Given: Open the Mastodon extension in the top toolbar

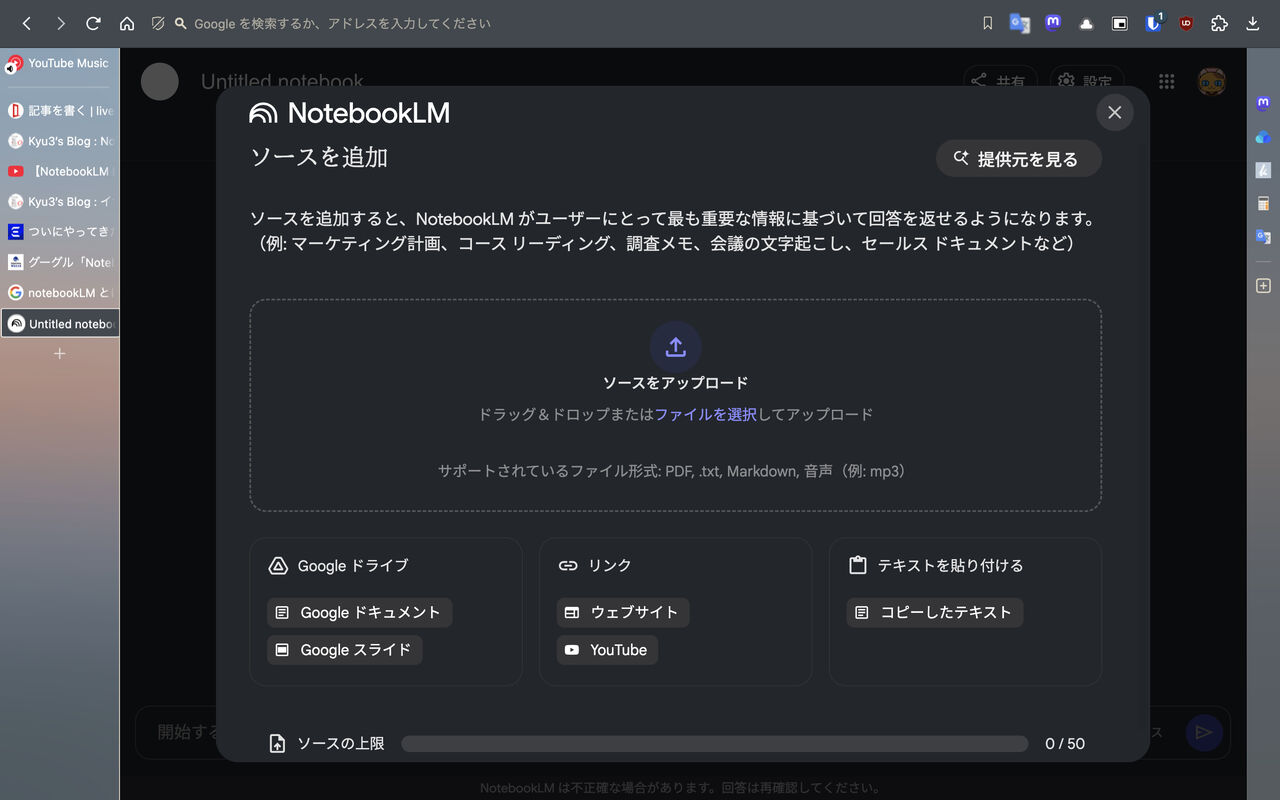Looking at the screenshot, I should click(x=1053, y=23).
